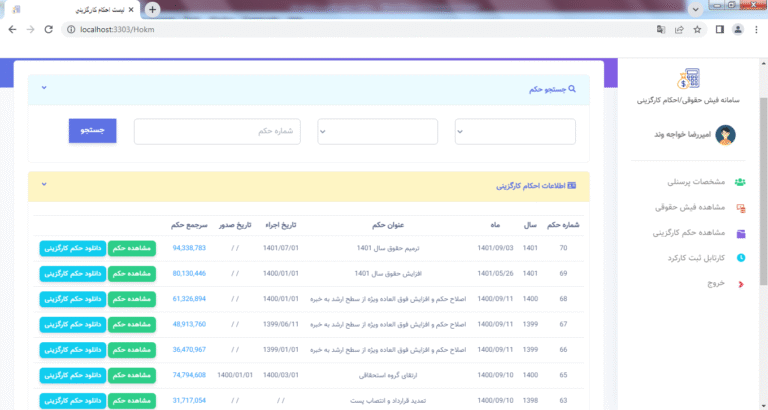Click the purple جستجو search button
The width and height of the screenshot is (768, 410).
pyautogui.click(x=93, y=131)
